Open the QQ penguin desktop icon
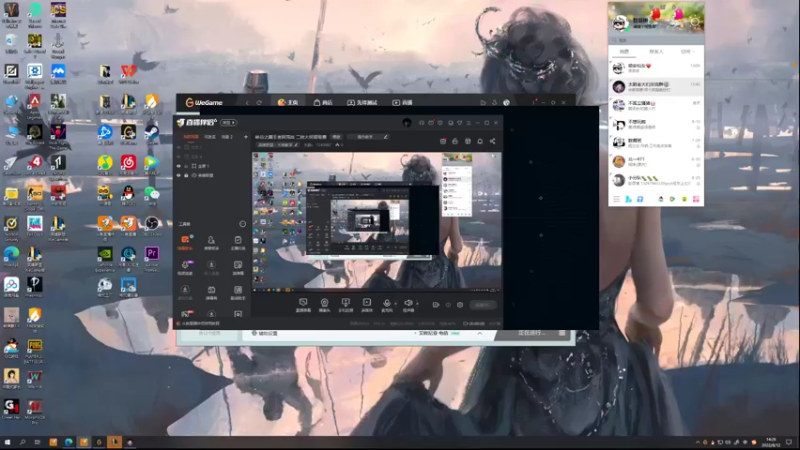Image resolution: width=800 pixels, height=450 pixels. click(x=128, y=196)
